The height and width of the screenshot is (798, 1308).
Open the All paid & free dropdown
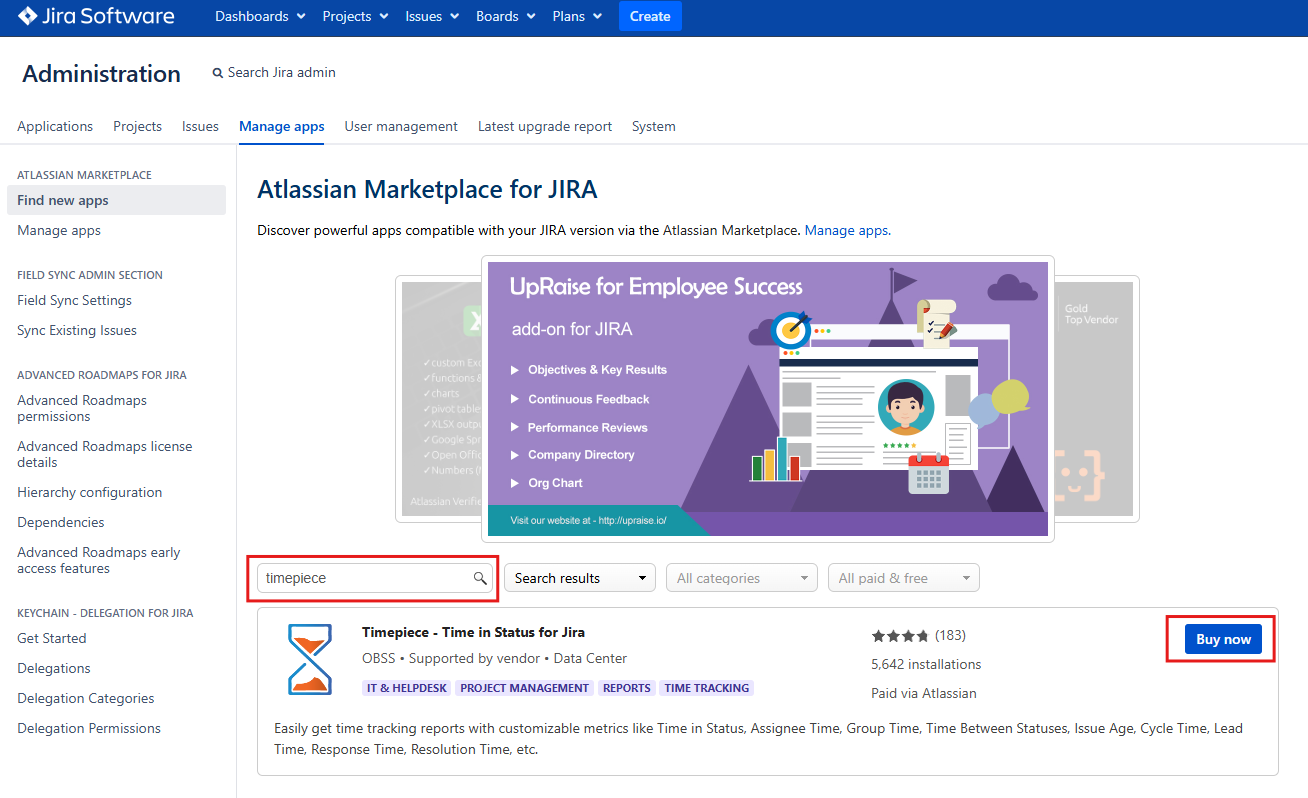pos(903,578)
